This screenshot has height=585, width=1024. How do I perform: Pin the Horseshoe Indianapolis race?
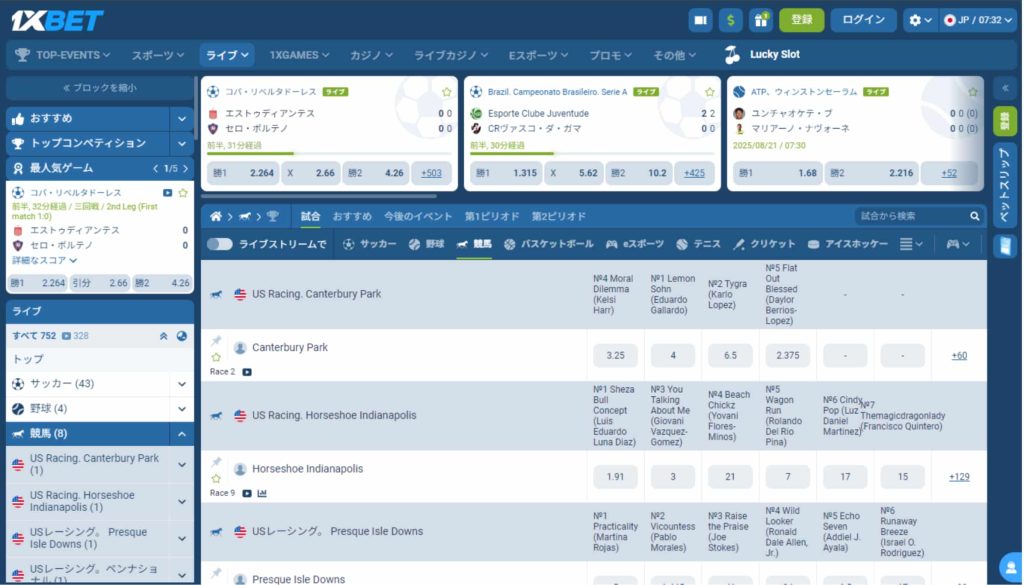coord(216,462)
